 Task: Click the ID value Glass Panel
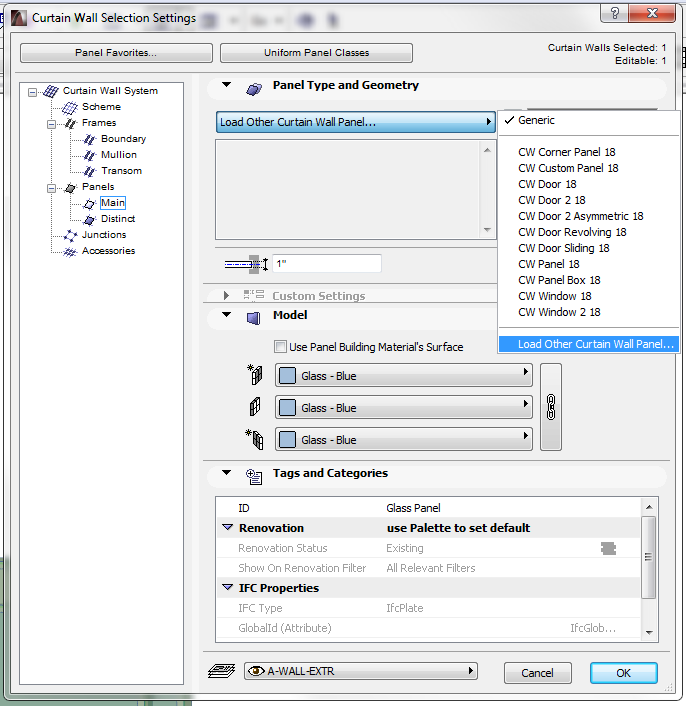[413, 508]
